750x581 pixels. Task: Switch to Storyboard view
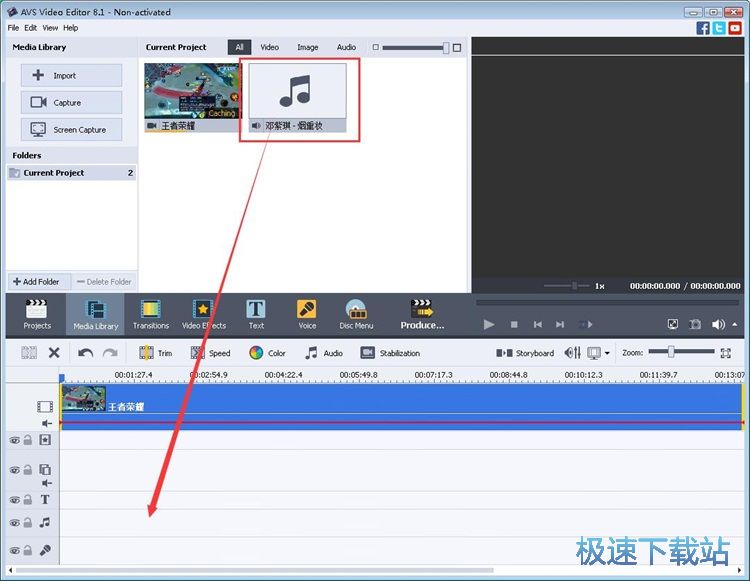pos(525,353)
